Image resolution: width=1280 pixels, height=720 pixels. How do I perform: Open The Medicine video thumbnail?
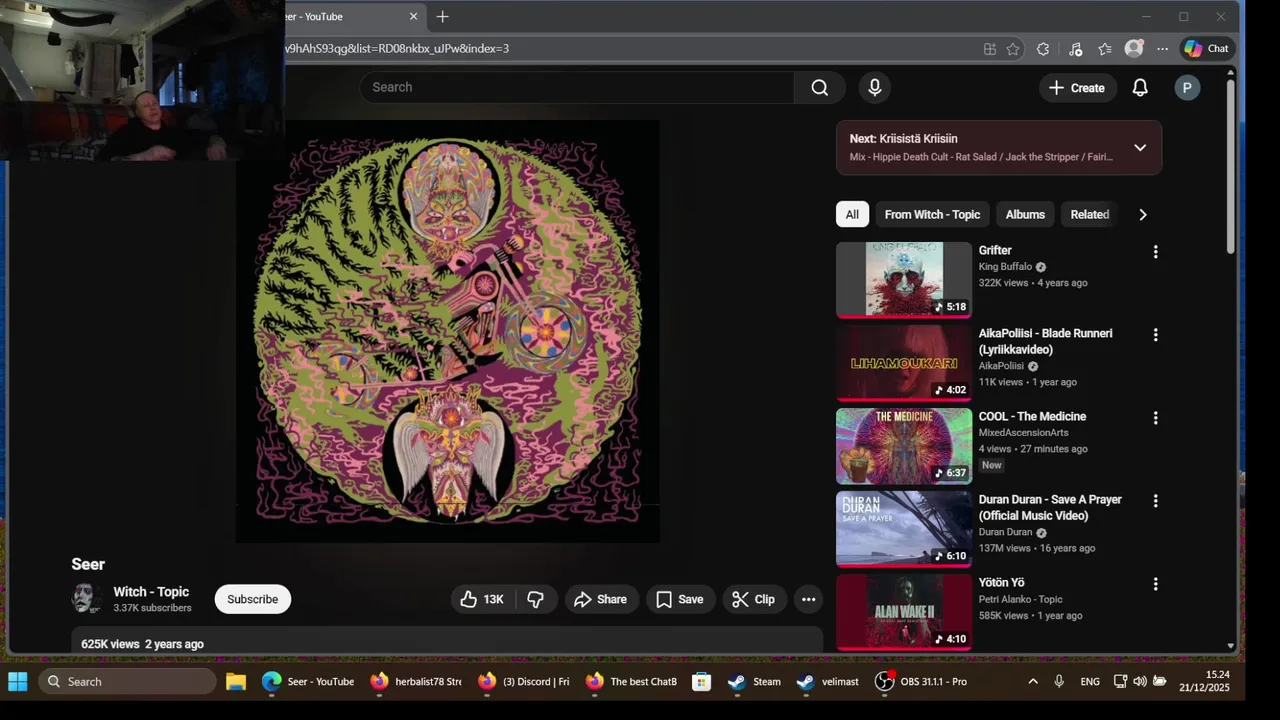[904, 446]
